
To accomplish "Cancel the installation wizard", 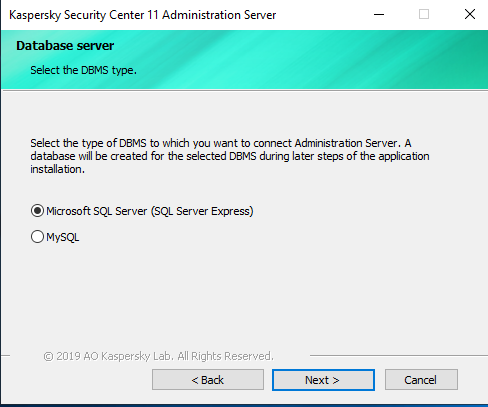I will pyautogui.click(x=421, y=380).
